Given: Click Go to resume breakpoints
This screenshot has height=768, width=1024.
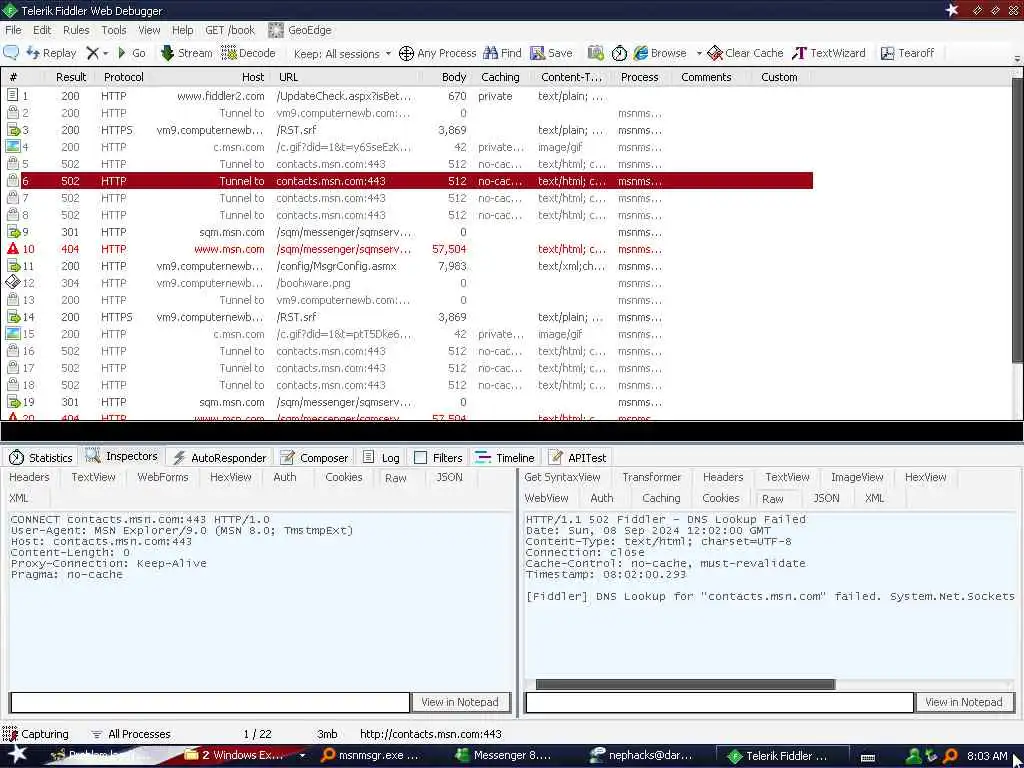Looking at the screenshot, I should [131, 53].
